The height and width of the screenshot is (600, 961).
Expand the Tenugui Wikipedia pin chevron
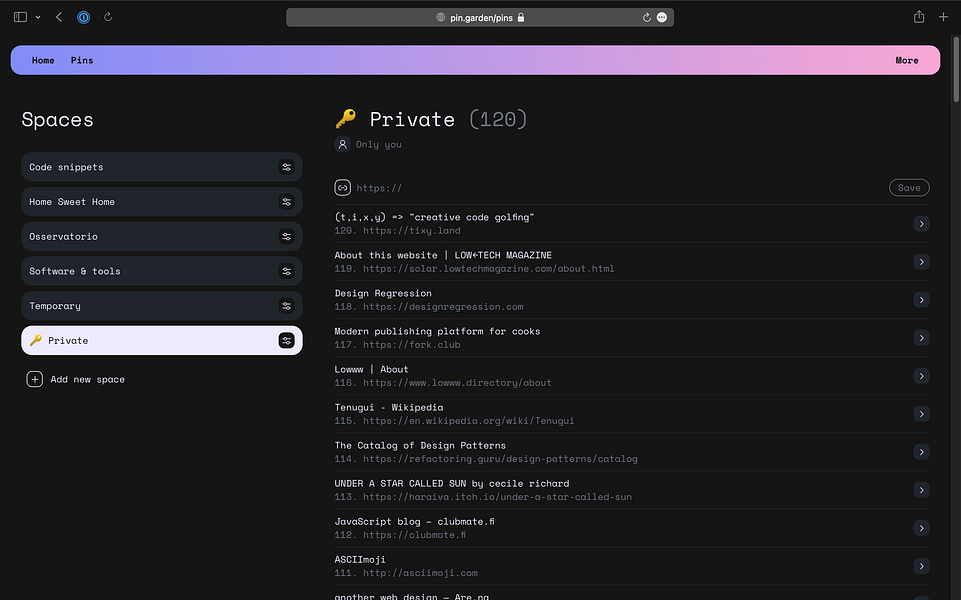click(921, 414)
